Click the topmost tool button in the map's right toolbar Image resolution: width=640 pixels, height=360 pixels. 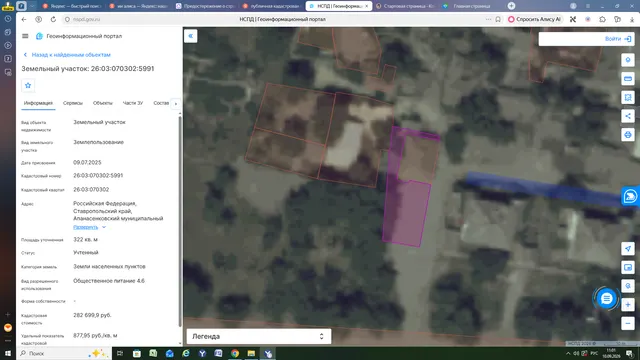click(x=628, y=60)
